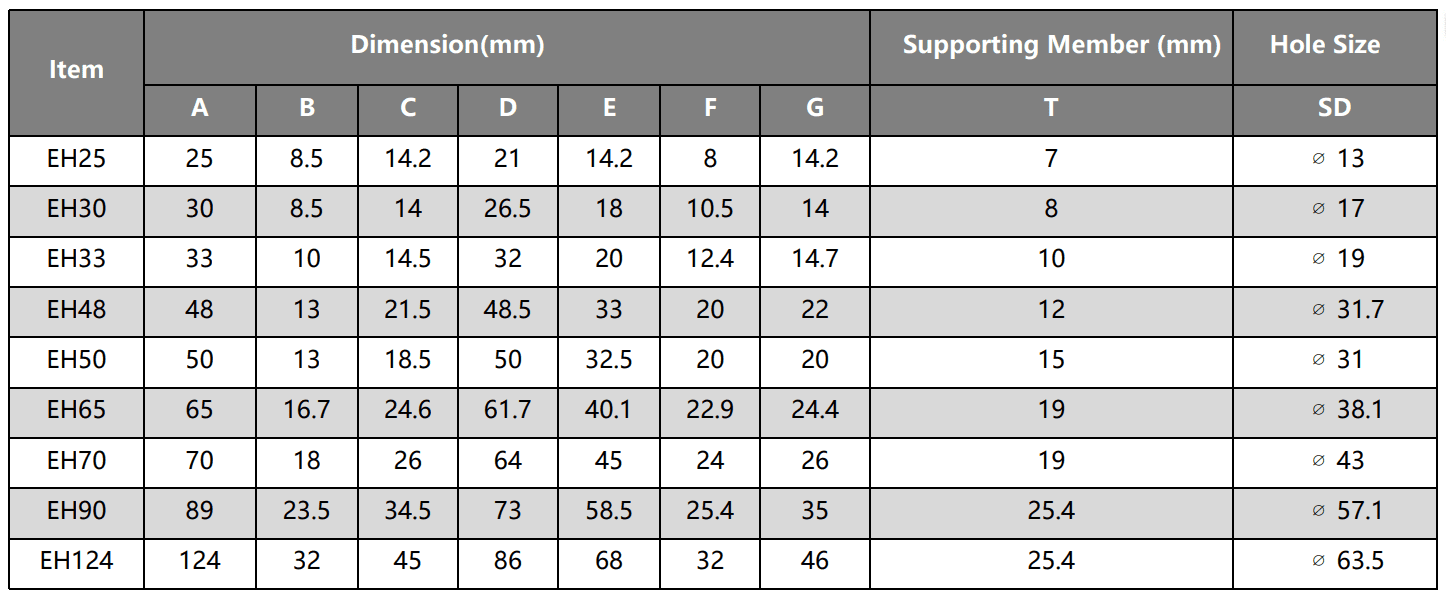Click the 12.4 value in EH33 row
Image resolution: width=1446 pixels, height=598 pixels.
pyautogui.click(x=710, y=259)
